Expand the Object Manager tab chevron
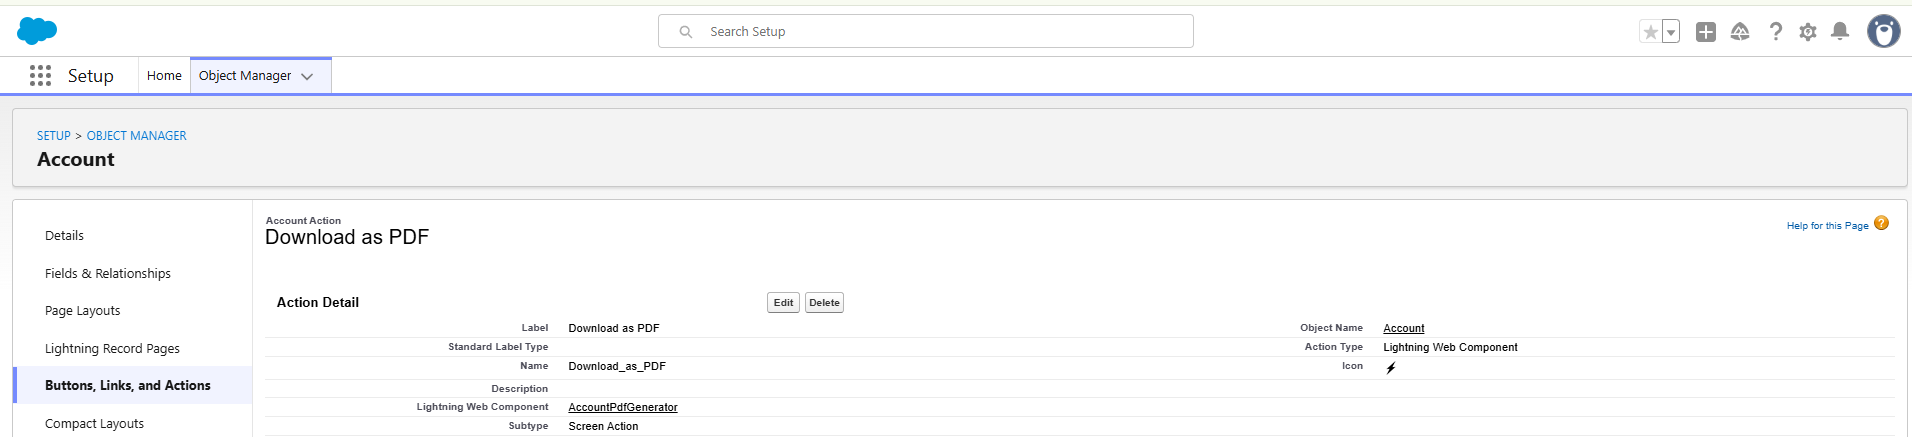 coord(307,76)
